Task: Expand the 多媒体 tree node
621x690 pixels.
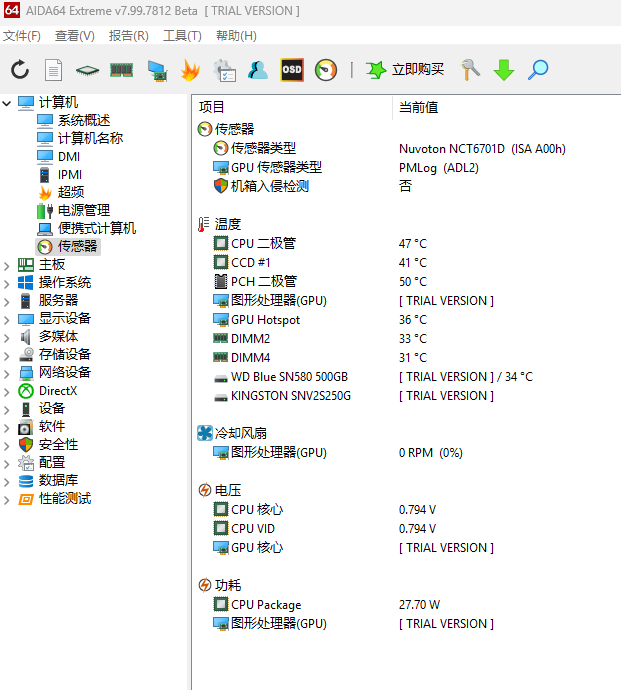Action: click(7, 338)
